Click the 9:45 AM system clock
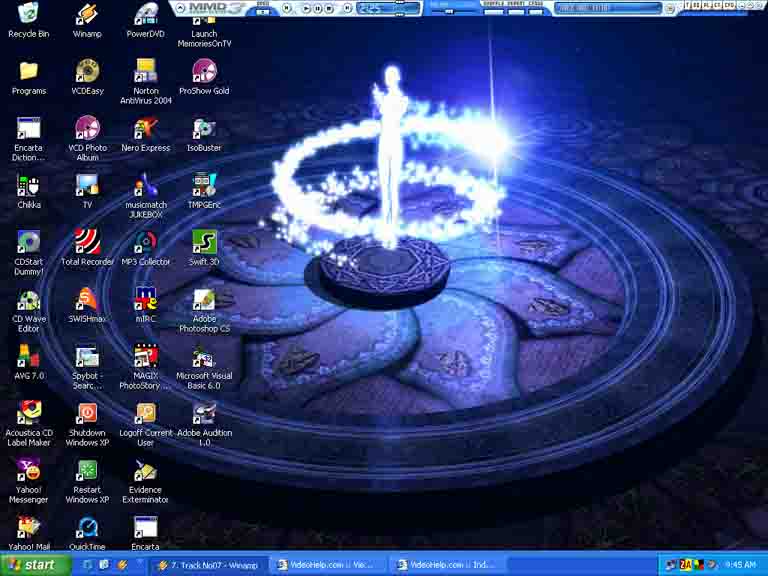The height and width of the screenshot is (576, 768). pyautogui.click(x=740, y=565)
